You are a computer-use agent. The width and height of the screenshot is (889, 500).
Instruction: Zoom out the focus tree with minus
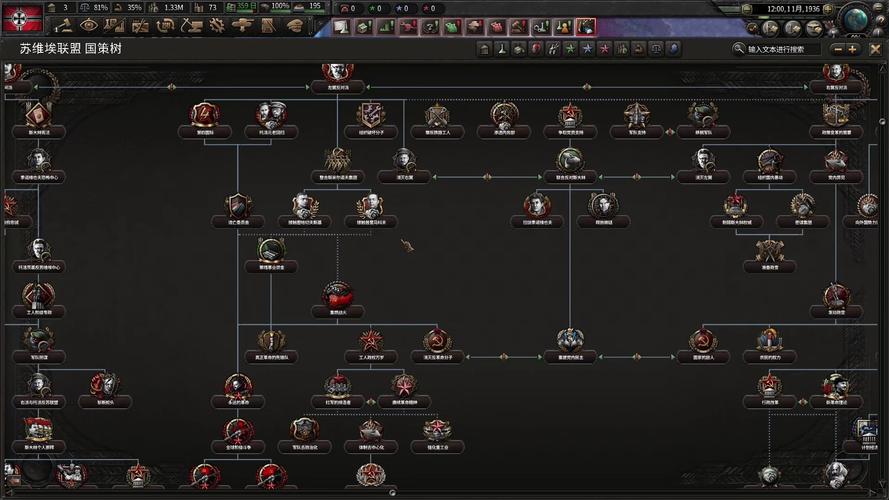click(x=838, y=49)
